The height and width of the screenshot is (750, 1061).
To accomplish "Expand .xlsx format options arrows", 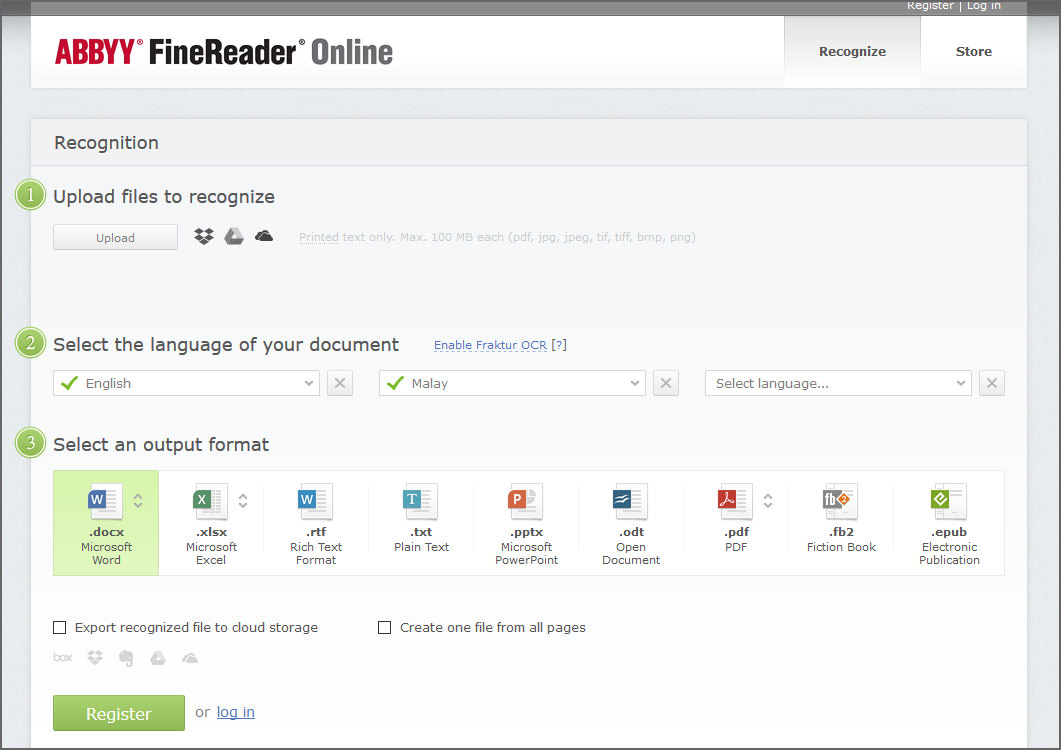I will click(243, 501).
